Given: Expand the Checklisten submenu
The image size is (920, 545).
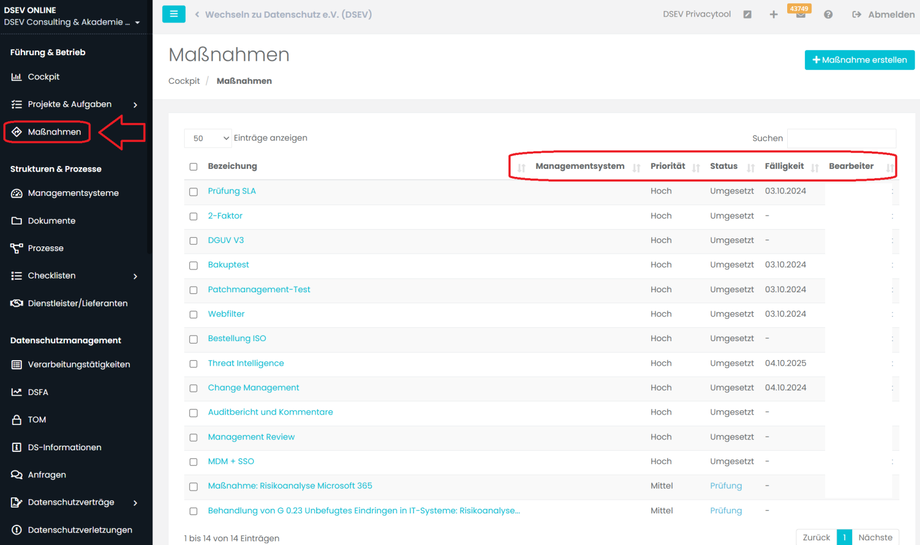Looking at the screenshot, I should [135, 276].
